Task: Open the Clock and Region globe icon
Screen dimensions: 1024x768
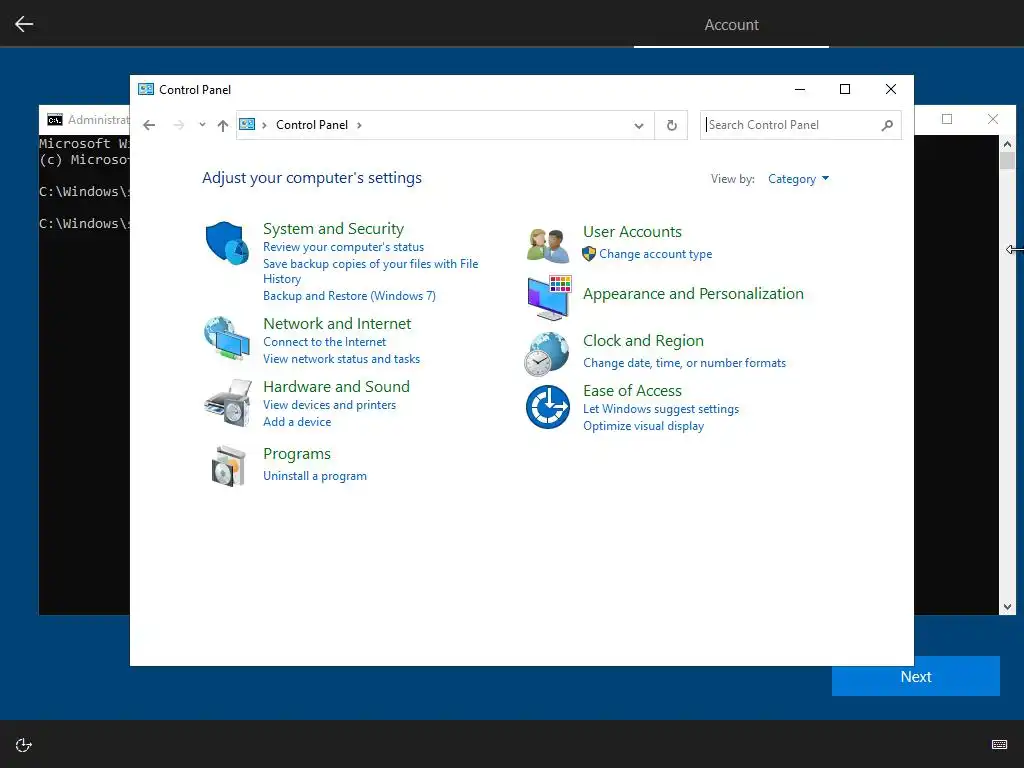Action: pyautogui.click(x=547, y=354)
